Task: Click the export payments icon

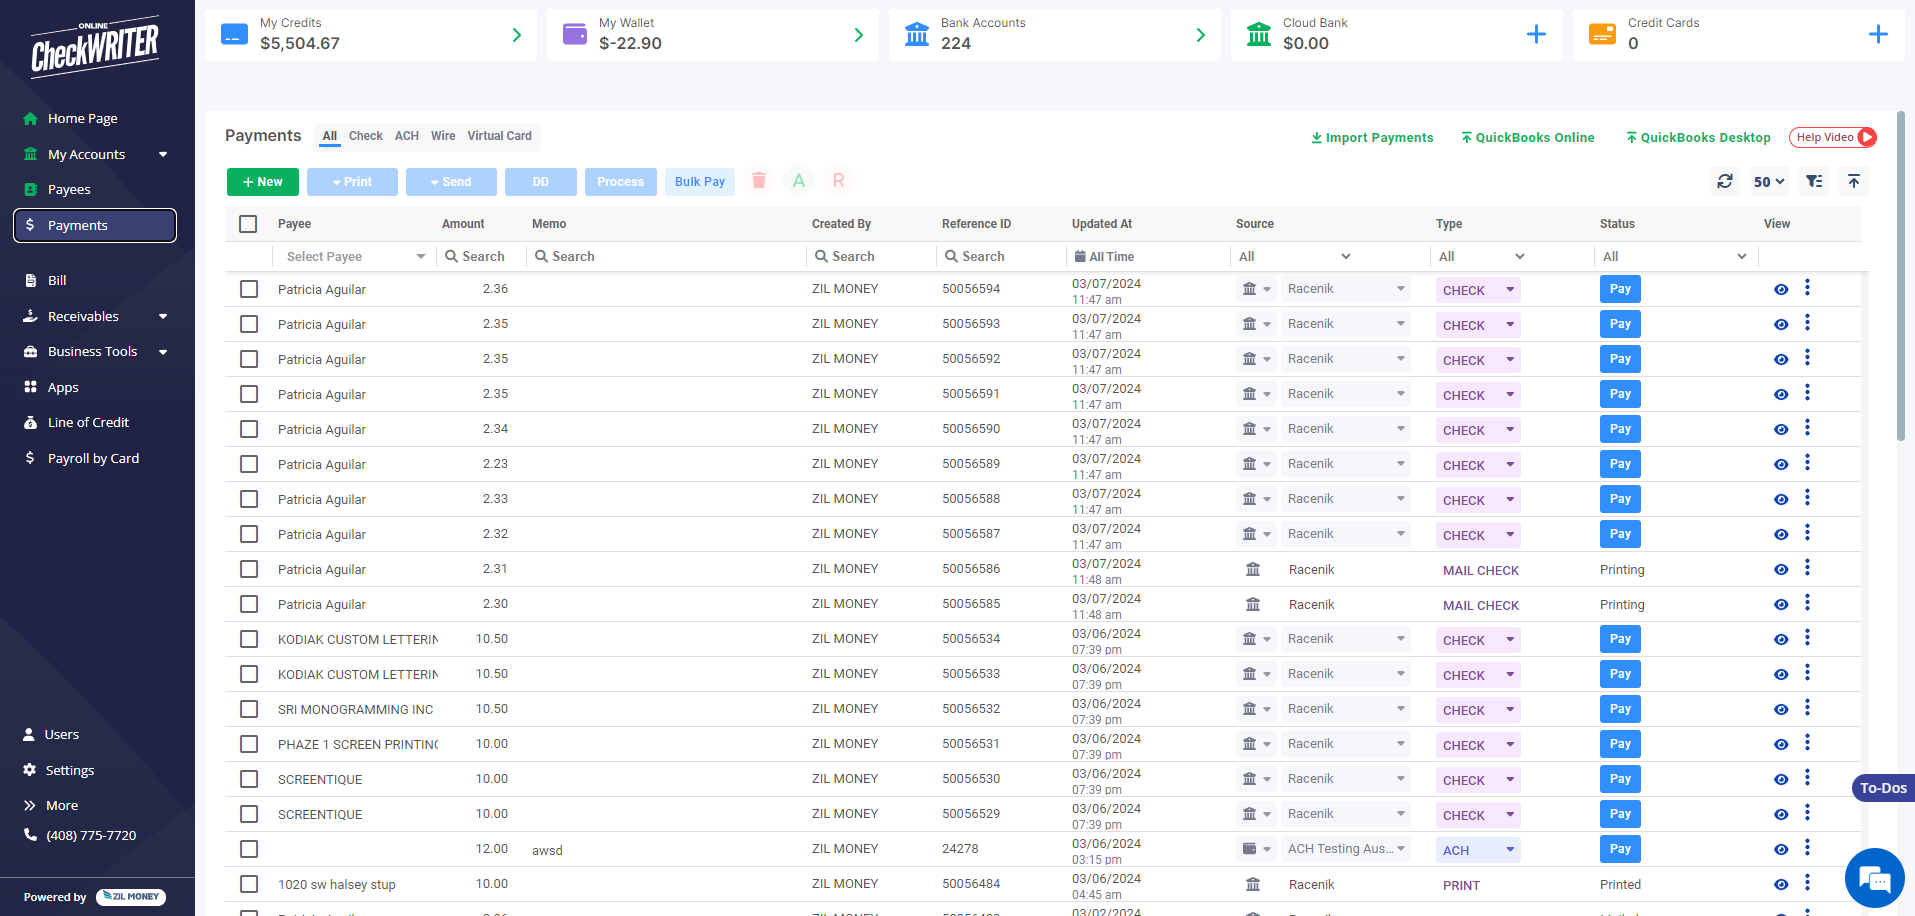Action: pyautogui.click(x=1854, y=181)
